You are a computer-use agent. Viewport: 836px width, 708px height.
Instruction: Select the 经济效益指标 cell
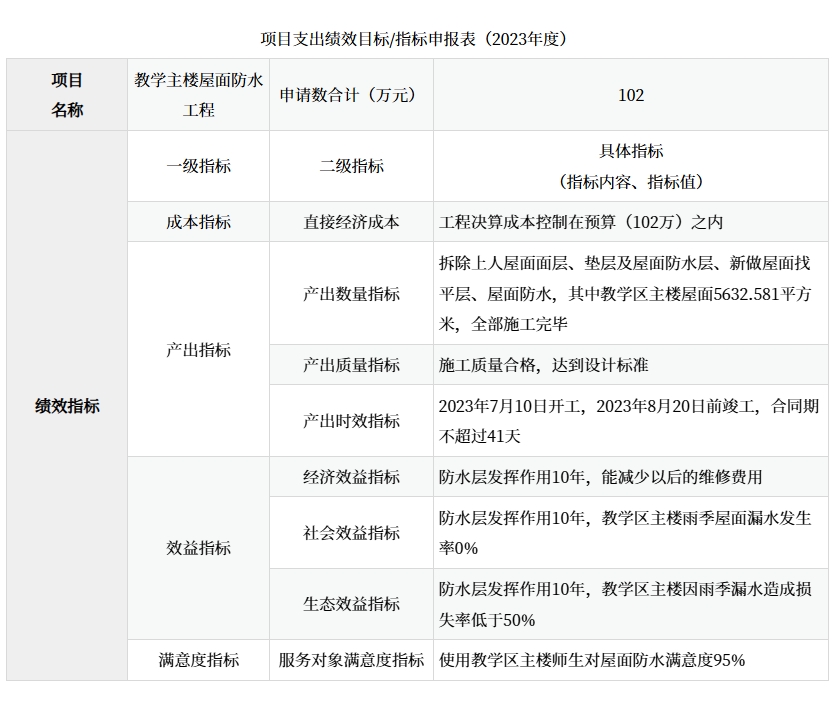point(351,477)
